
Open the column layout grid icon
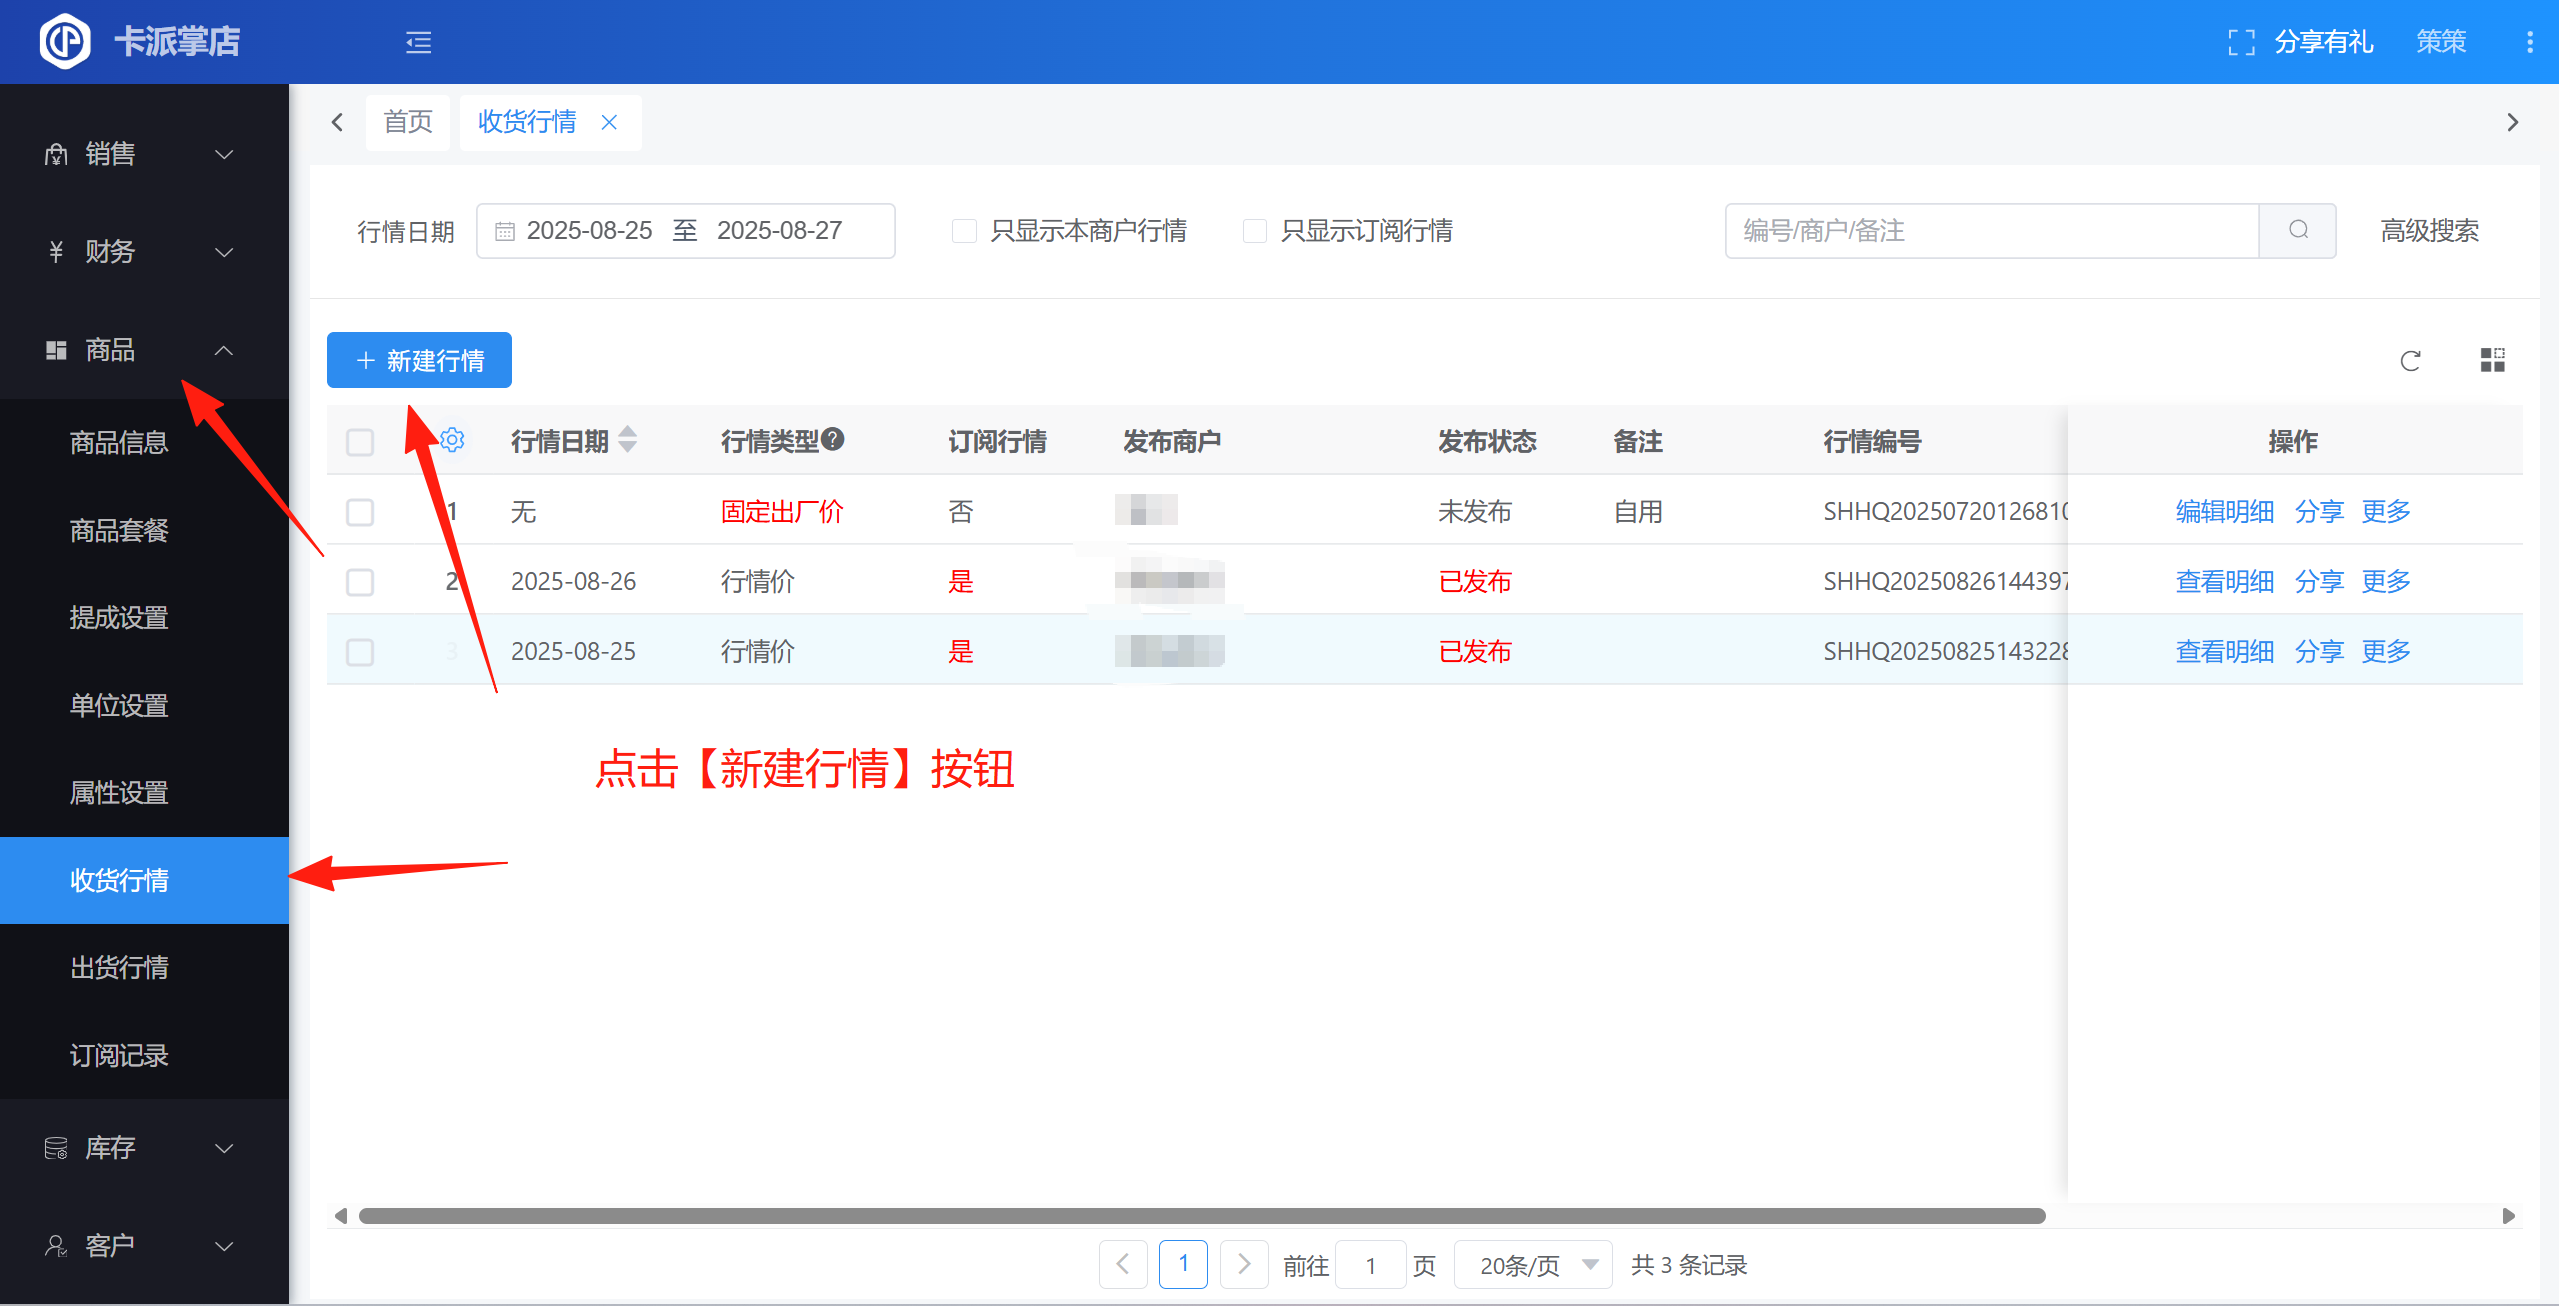pos(2492,361)
